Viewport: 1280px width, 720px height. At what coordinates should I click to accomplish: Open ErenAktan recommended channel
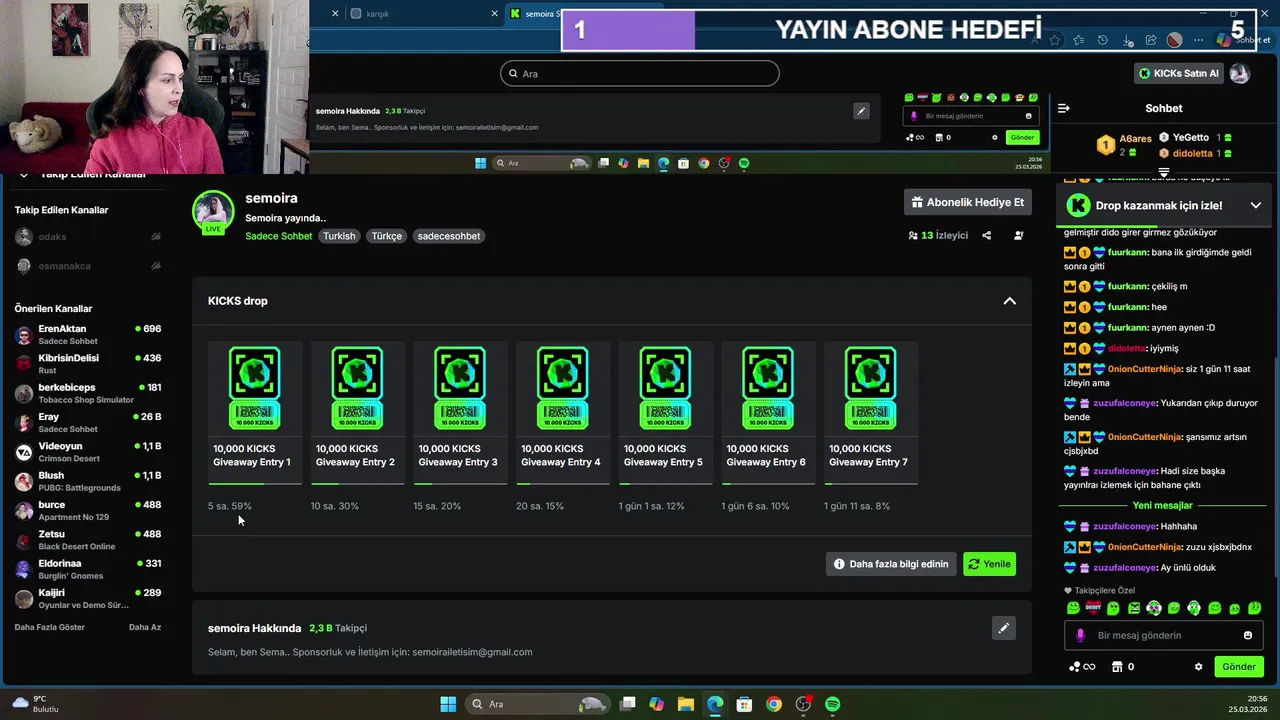point(88,335)
